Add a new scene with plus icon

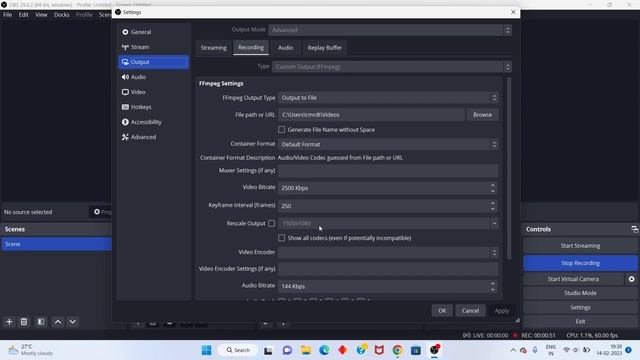tap(9, 322)
